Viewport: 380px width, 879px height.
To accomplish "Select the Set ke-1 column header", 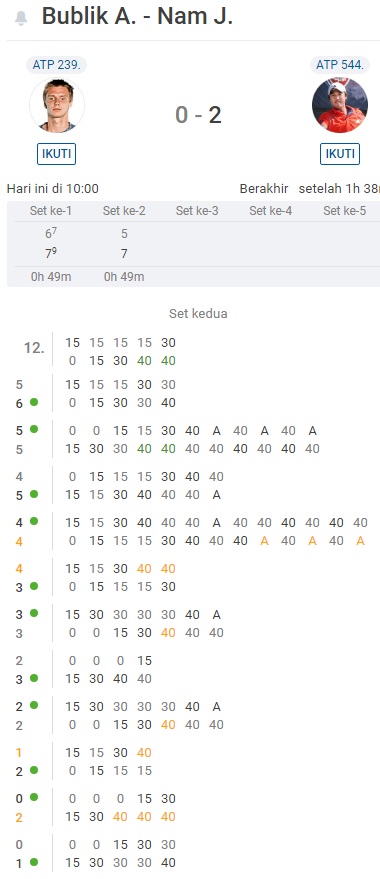I will click(x=51, y=211).
